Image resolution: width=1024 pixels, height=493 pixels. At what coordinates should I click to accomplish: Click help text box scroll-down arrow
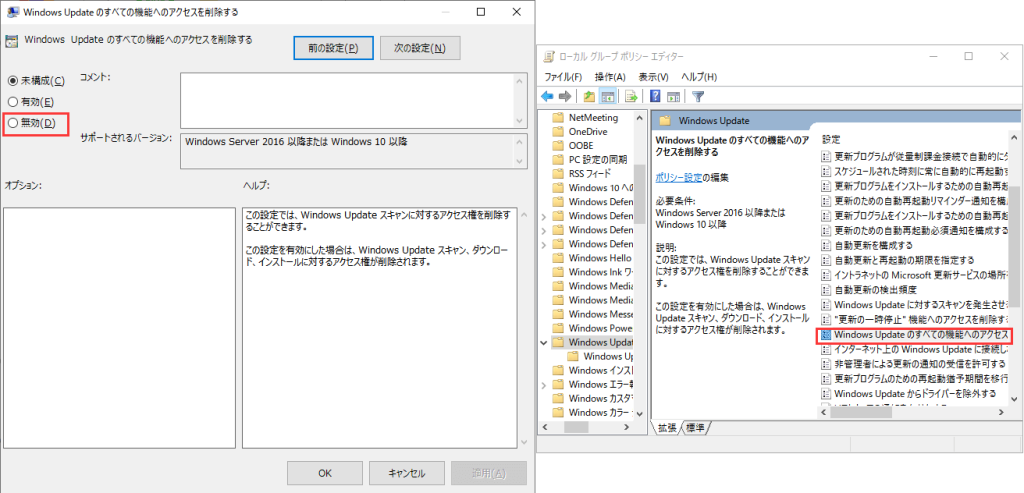pos(523,441)
